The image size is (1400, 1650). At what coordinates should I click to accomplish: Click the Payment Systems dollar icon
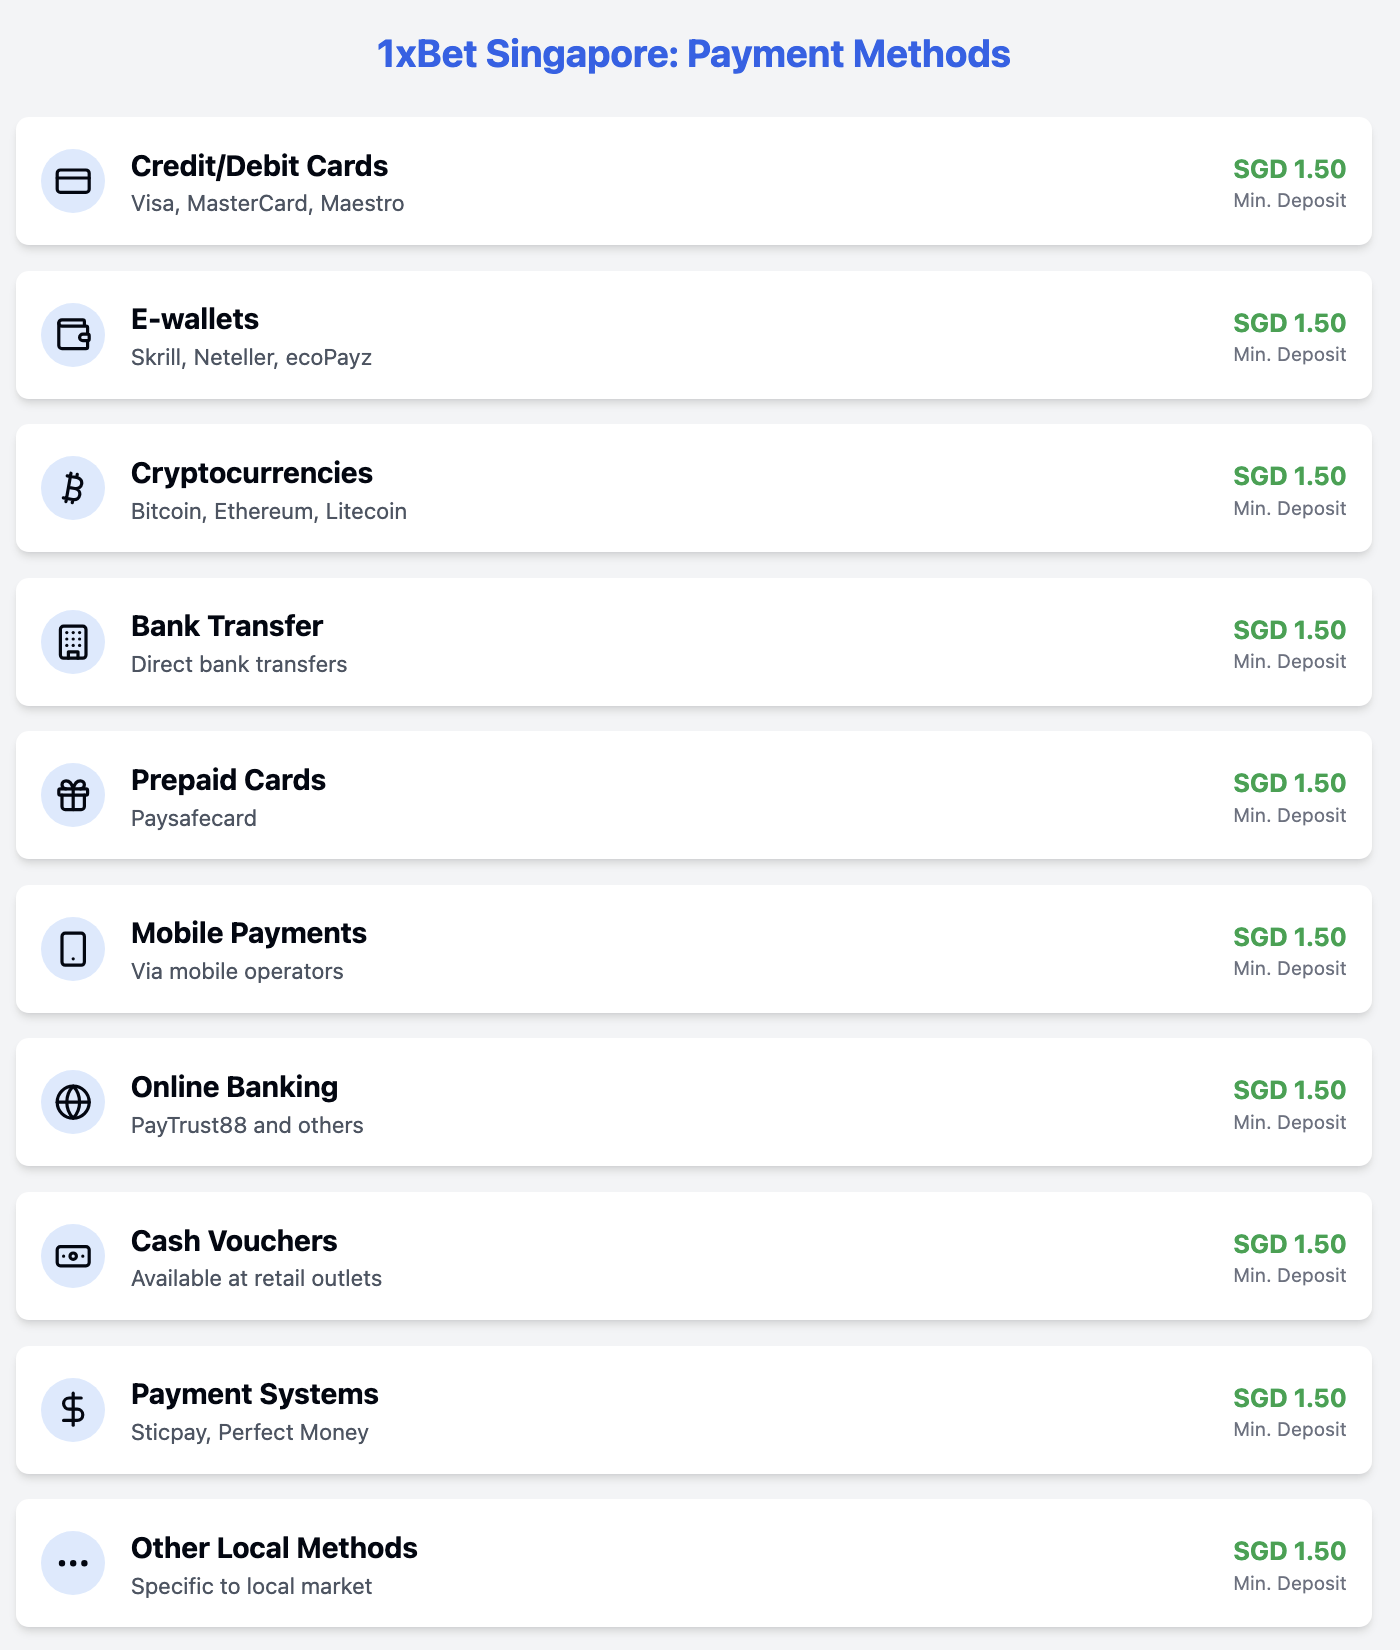click(x=73, y=1409)
